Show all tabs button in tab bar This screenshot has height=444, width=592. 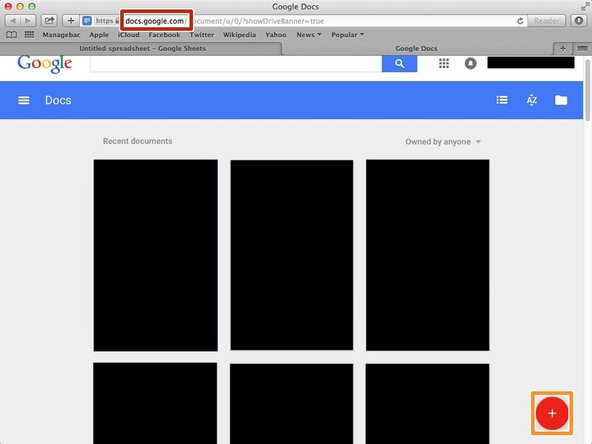pyautogui.click(x=582, y=48)
